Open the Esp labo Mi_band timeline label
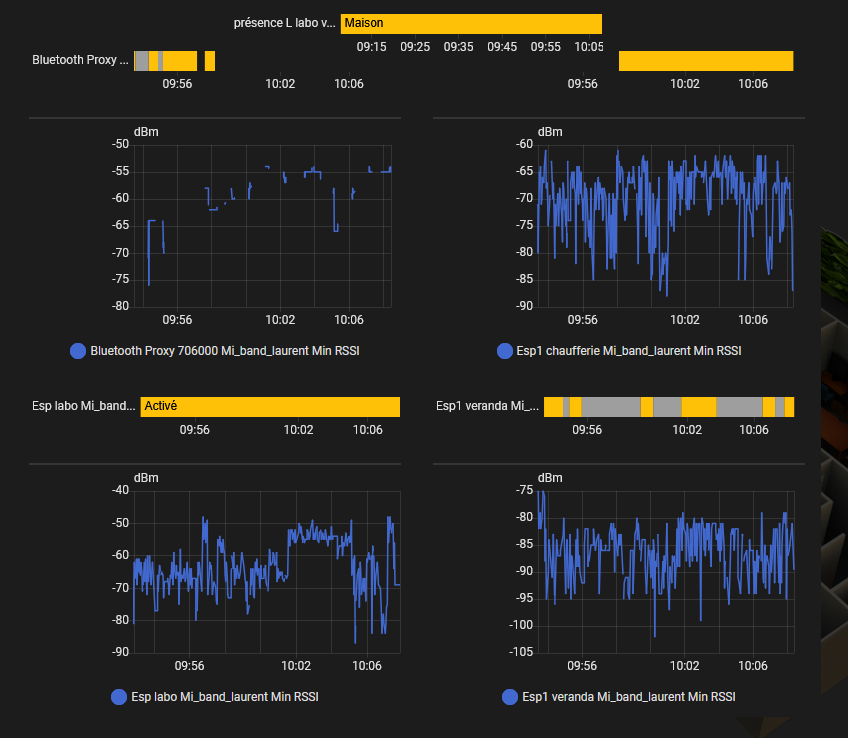The image size is (848, 738). point(83,406)
